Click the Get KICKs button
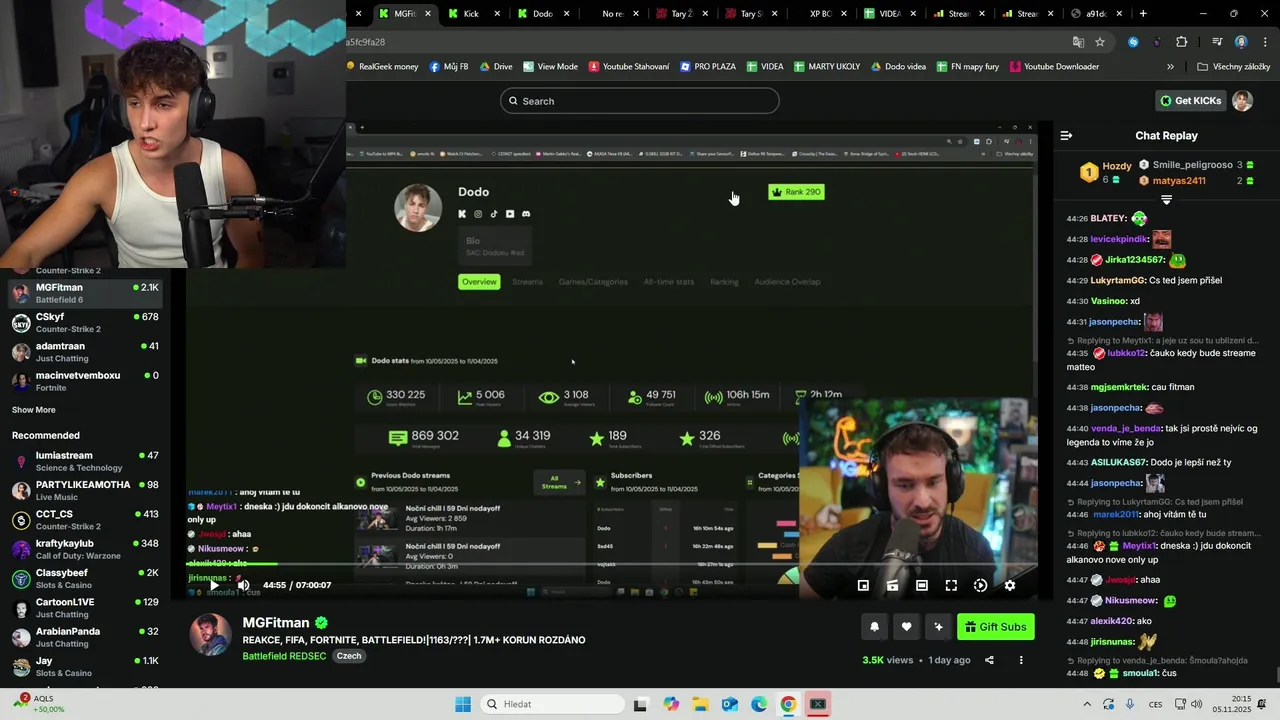The height and width of the screenshot is (720, 1280). point(1191,101)
